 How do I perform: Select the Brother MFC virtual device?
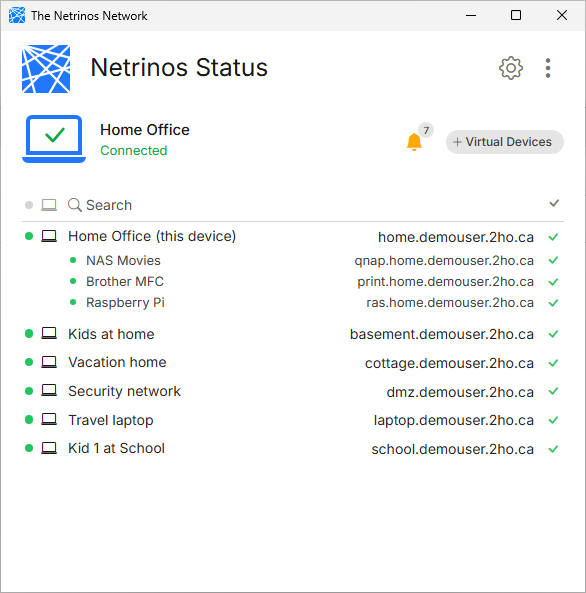(x=125, y=281)
